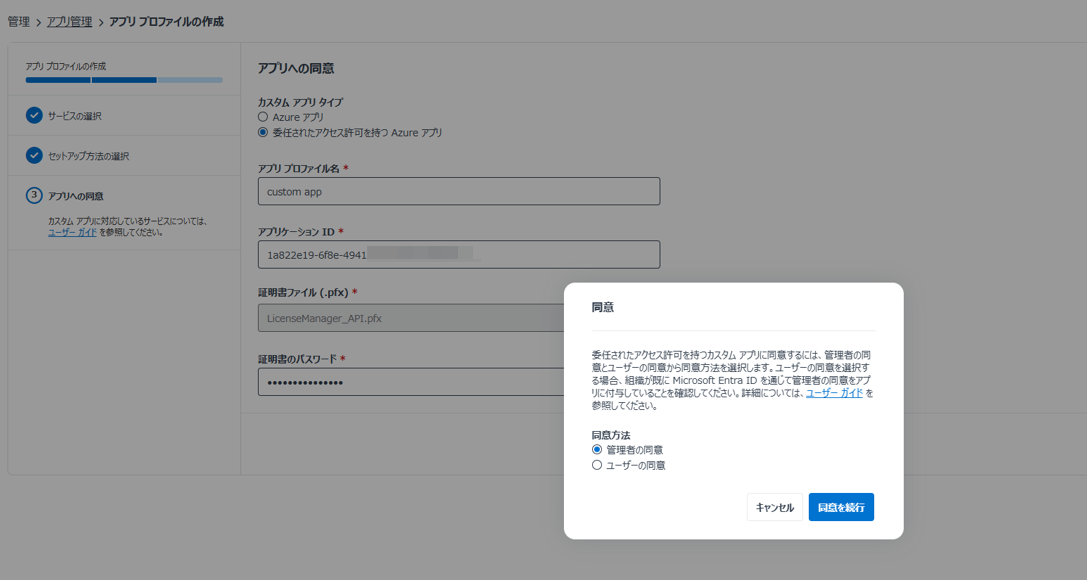The height and width of the screenshot is (580, 1087).
Task: Click the wizard progress bar
Action: (x=124, y=80)
